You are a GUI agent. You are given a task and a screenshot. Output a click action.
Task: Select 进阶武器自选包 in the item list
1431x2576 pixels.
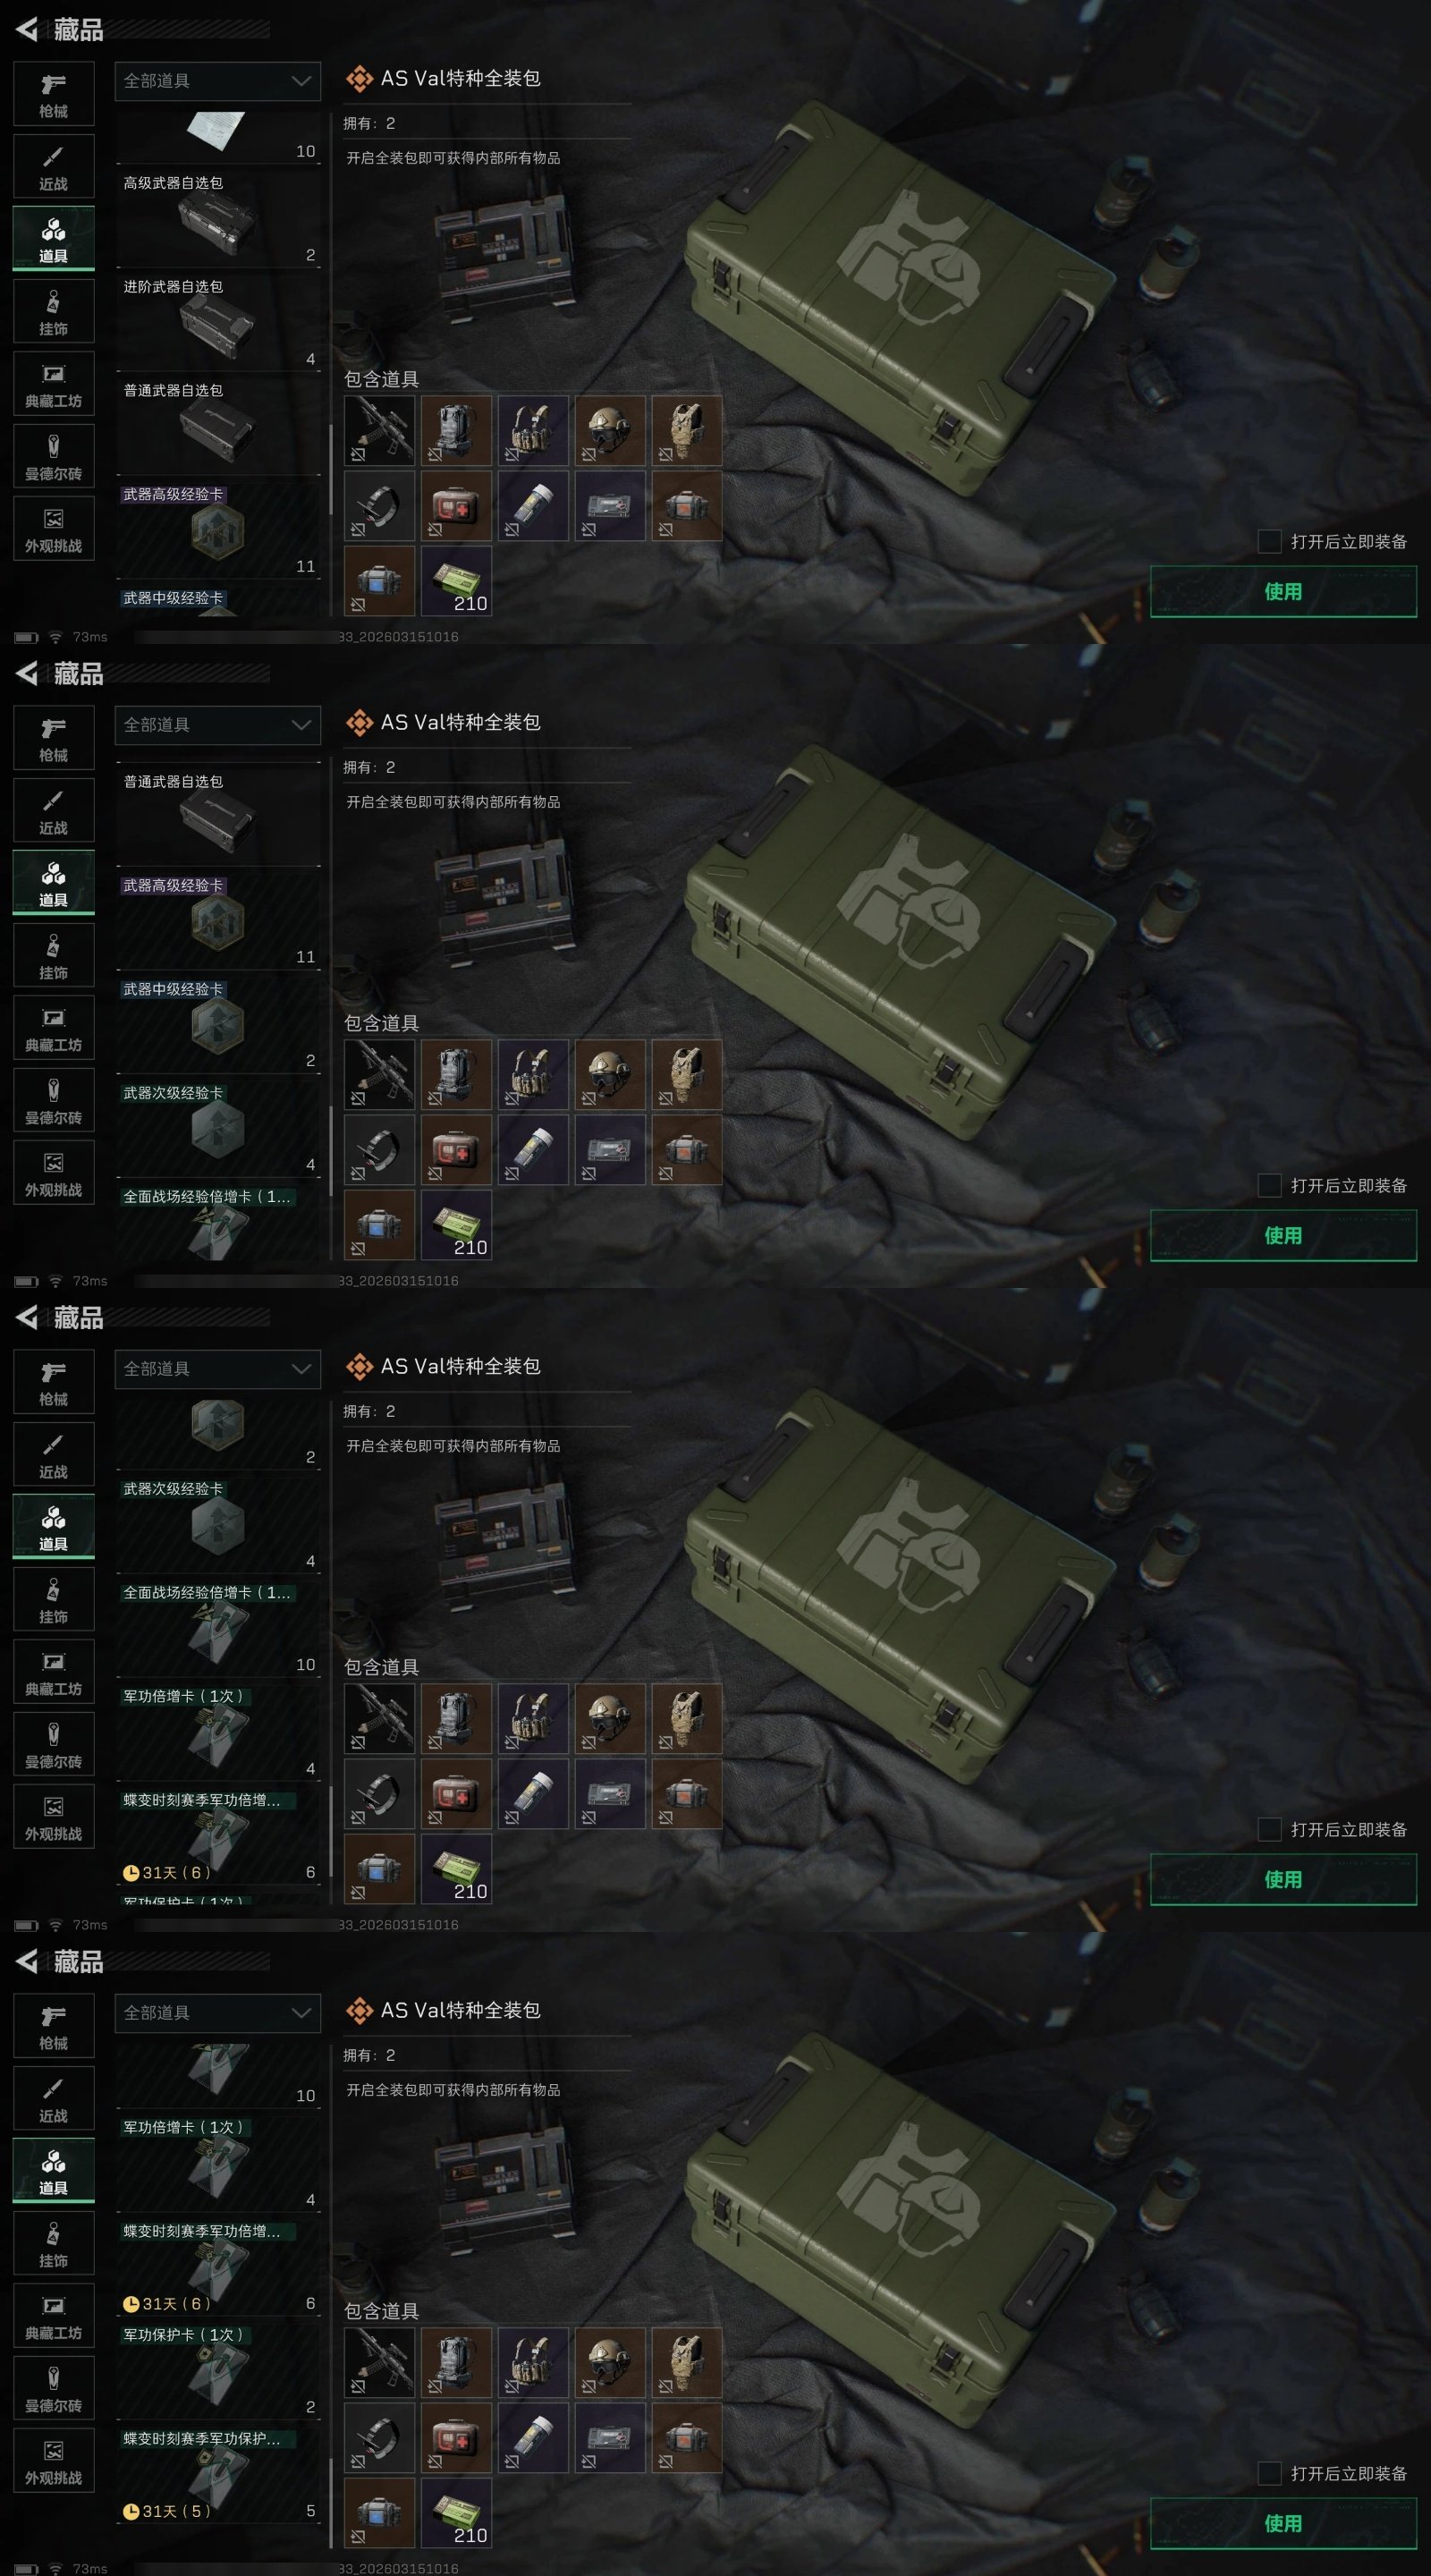218,322
